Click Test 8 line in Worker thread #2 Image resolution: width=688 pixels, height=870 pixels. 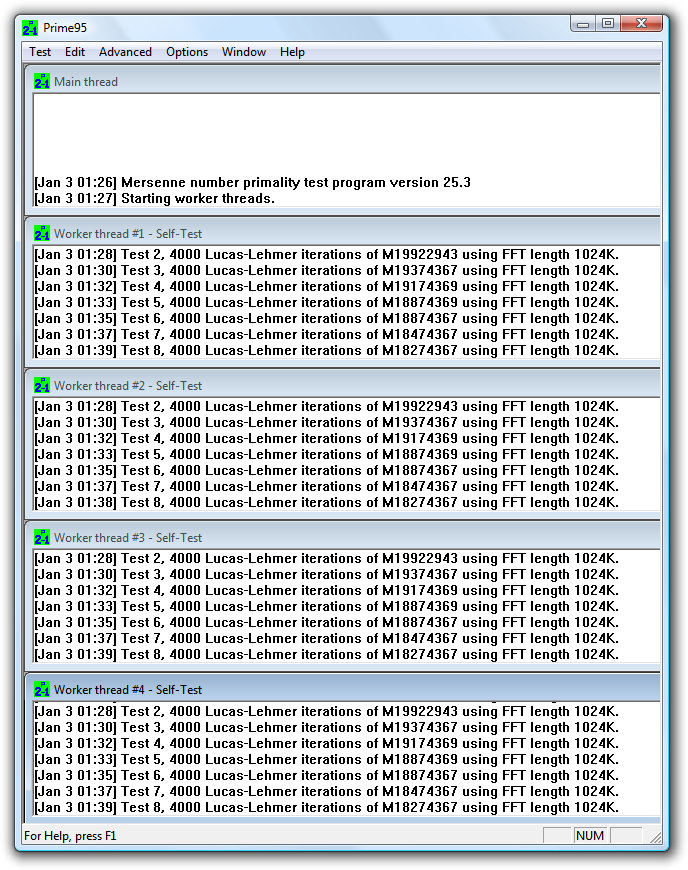pos(326,503)
